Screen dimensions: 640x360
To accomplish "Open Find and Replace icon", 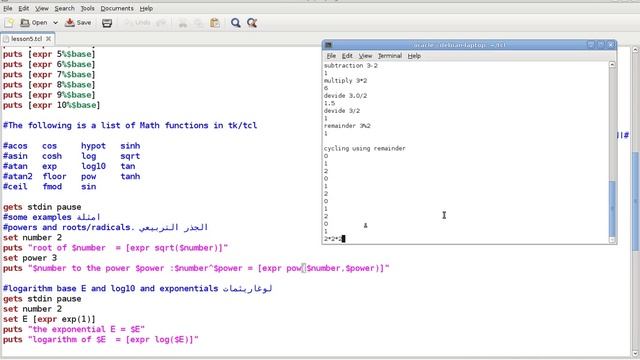I will click(252, 23).
